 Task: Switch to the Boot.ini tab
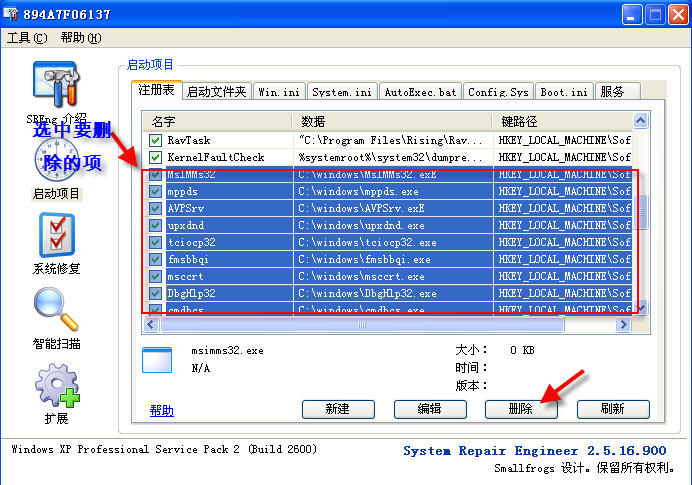tap(564, 92)
